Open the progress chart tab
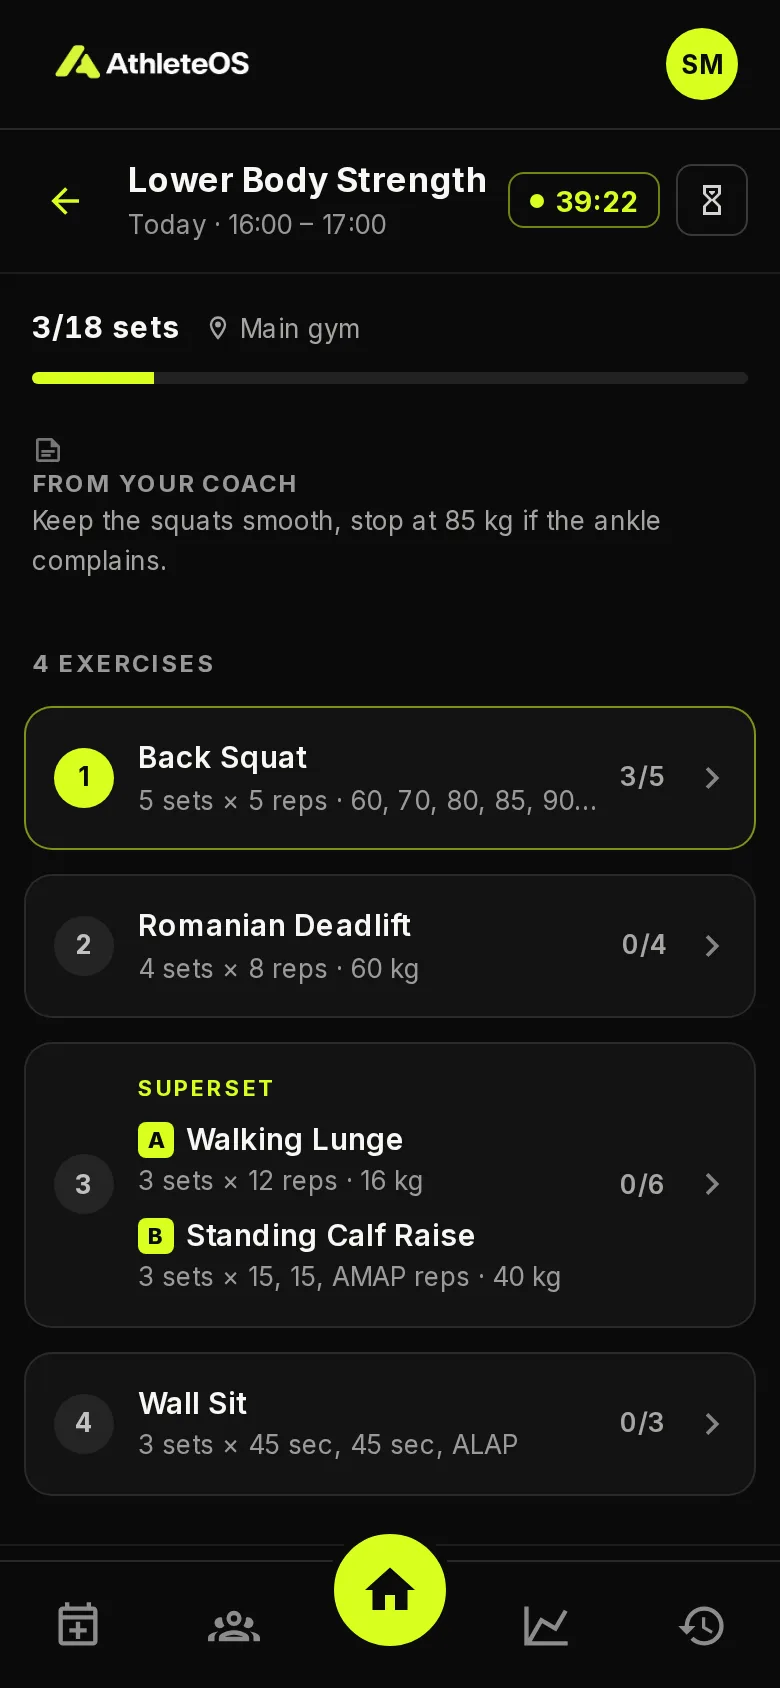This screenshot has height=1688, width=780. [x=546, y=1626]
